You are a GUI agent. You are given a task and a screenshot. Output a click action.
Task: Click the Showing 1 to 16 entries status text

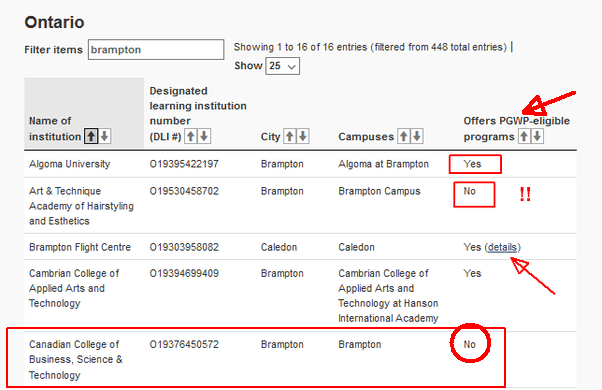(x=370, y=47)
